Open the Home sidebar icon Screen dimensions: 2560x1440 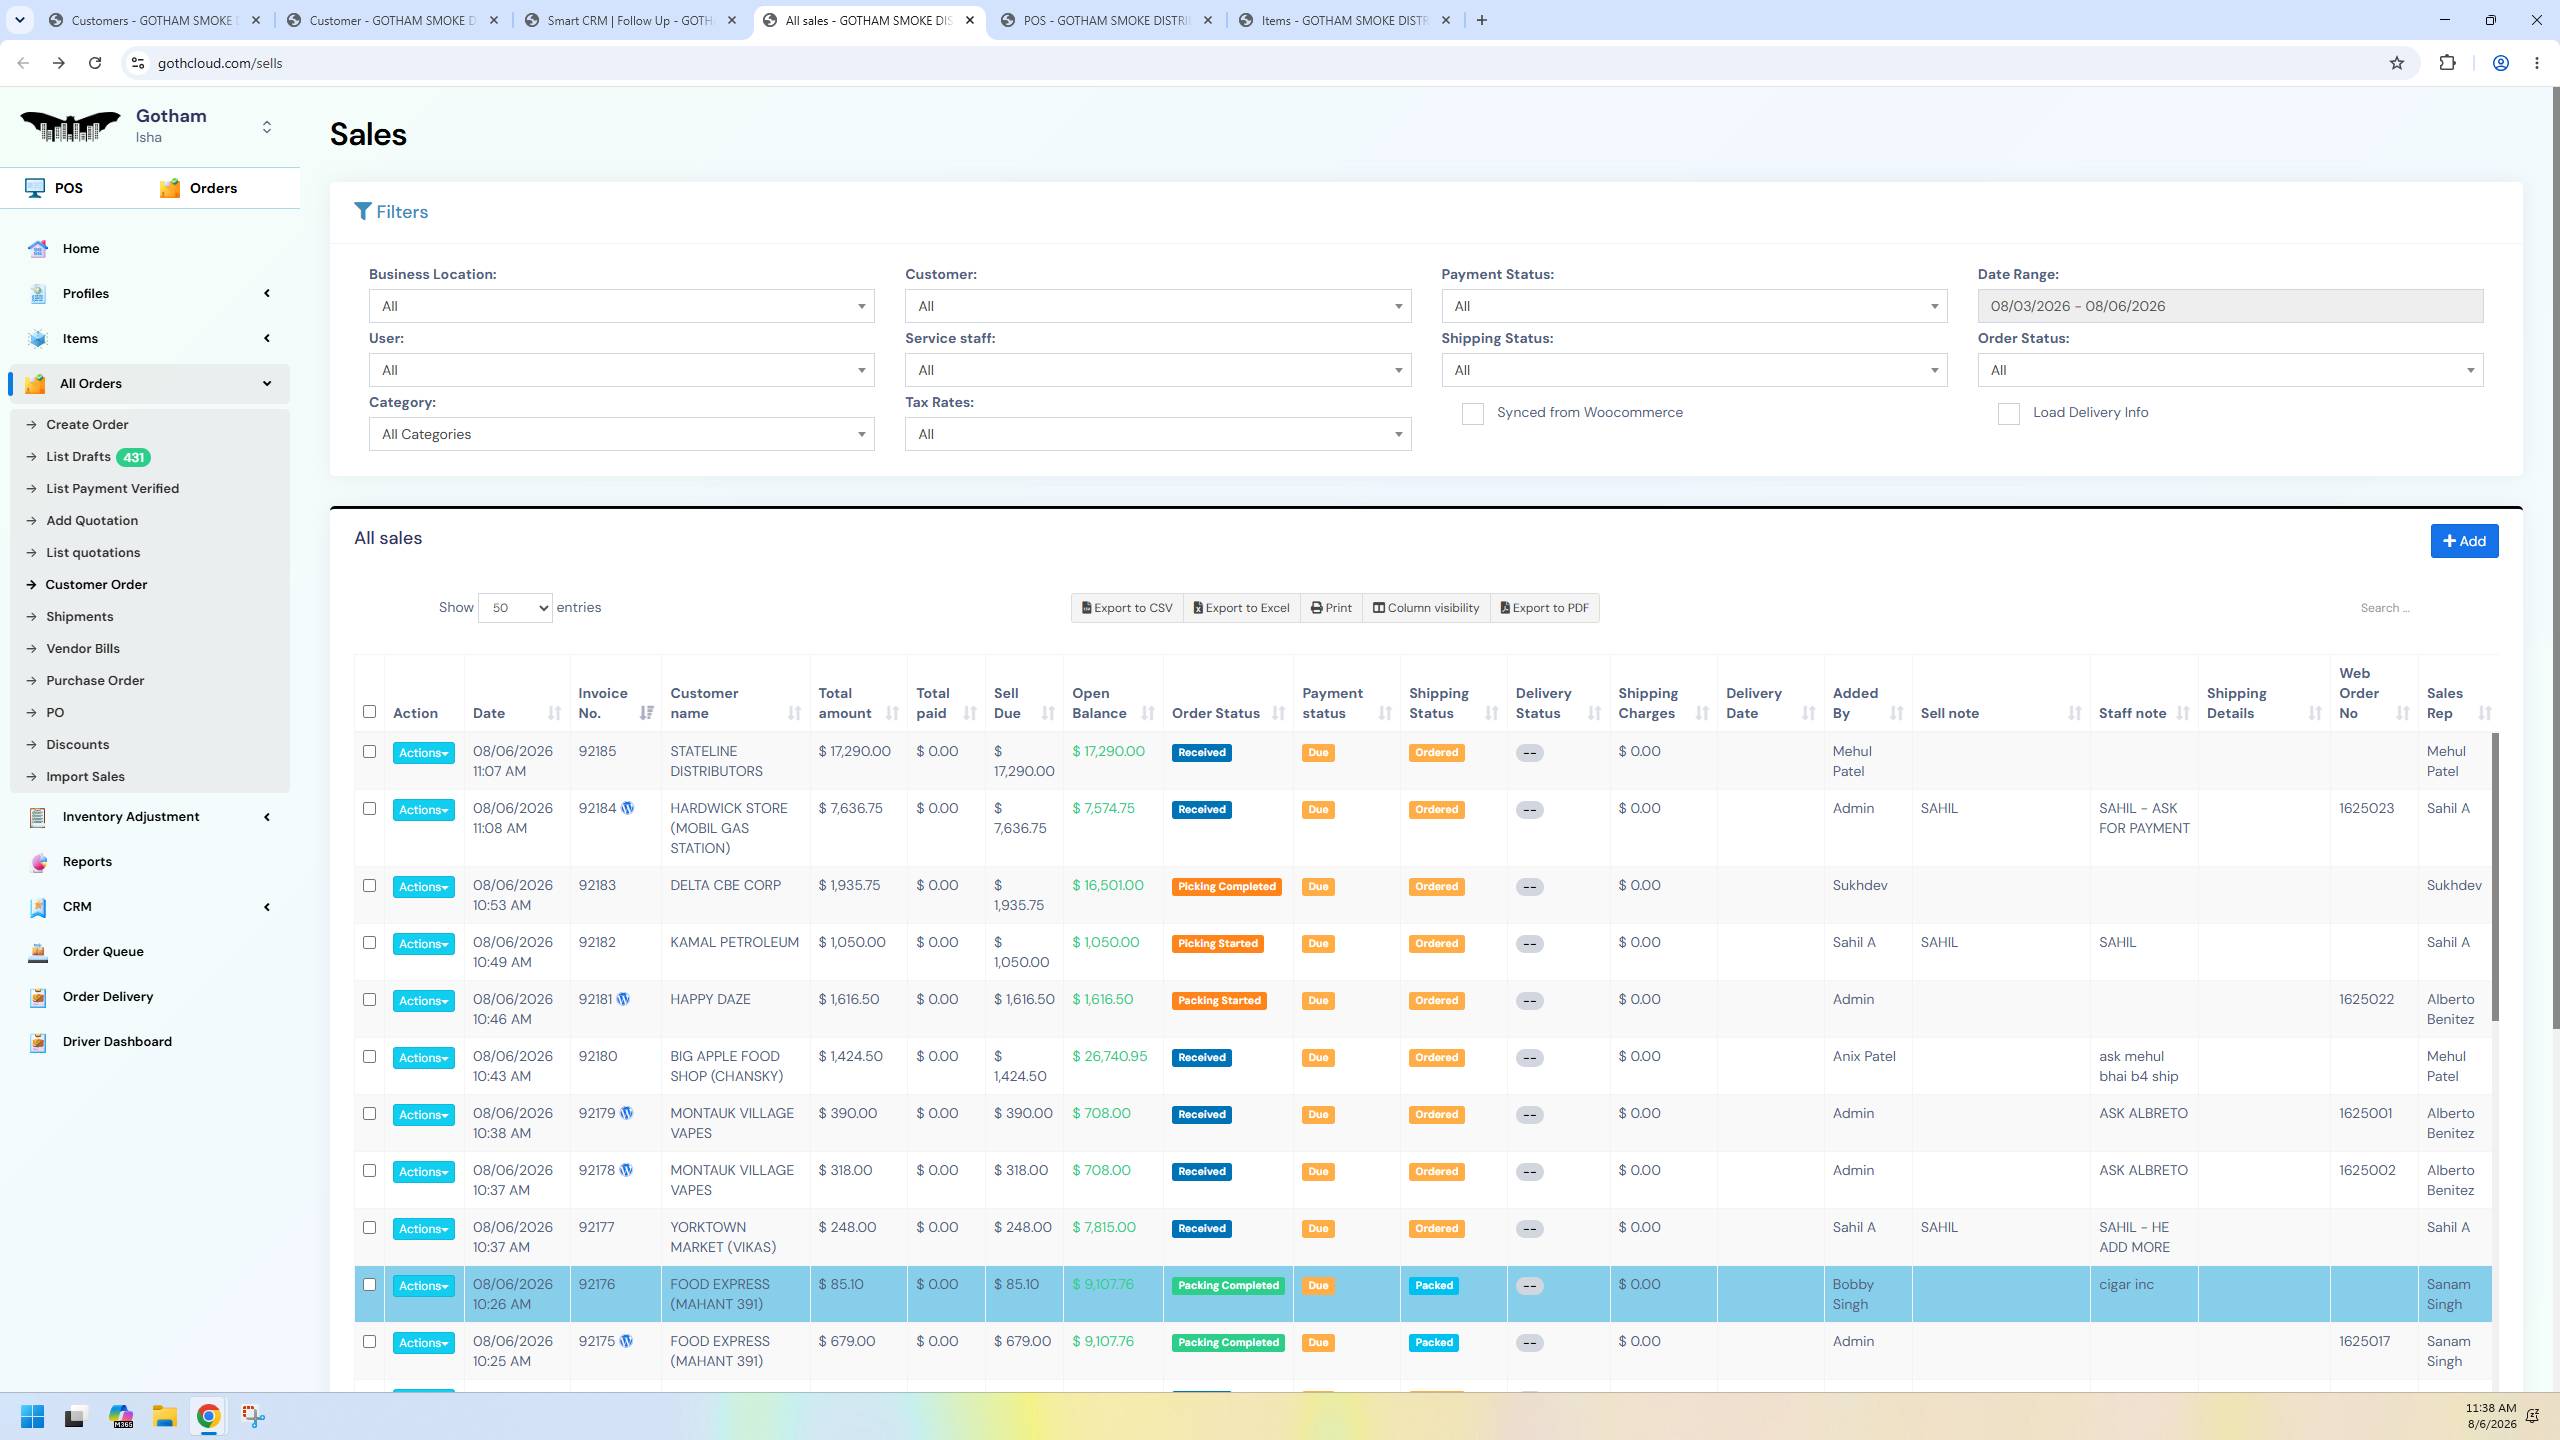38,249
